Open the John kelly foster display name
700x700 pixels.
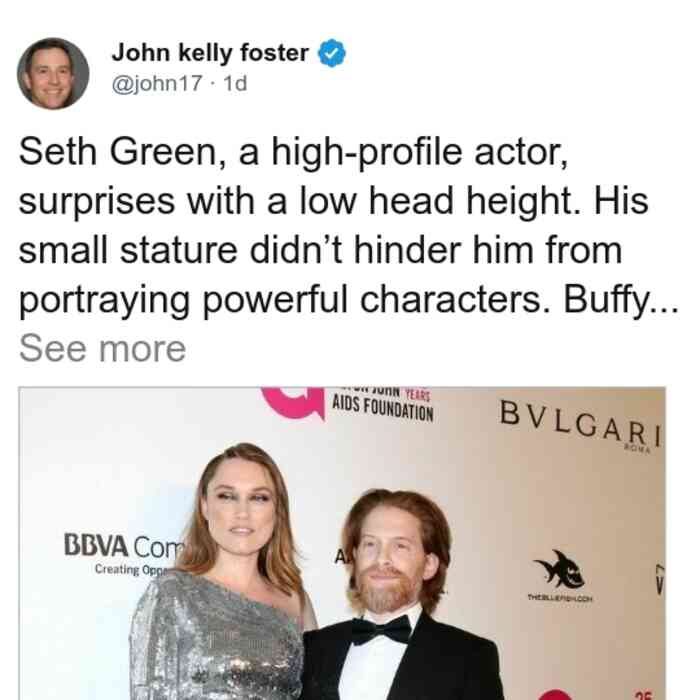coord(210,53)
